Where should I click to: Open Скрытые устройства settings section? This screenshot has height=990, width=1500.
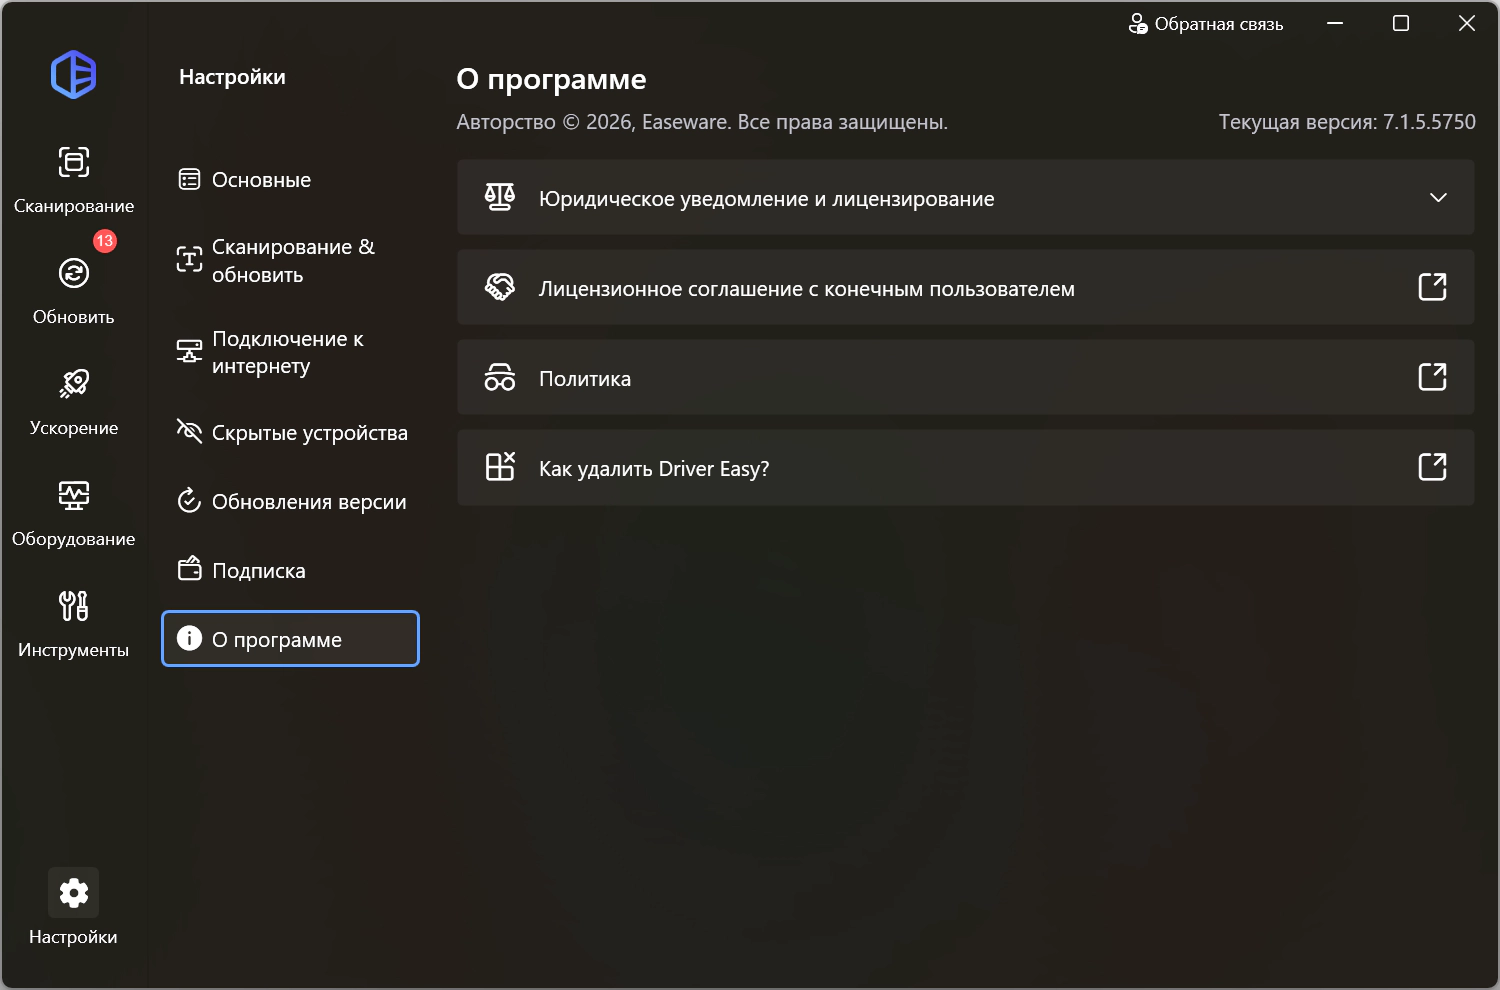(x=290, y=433)
